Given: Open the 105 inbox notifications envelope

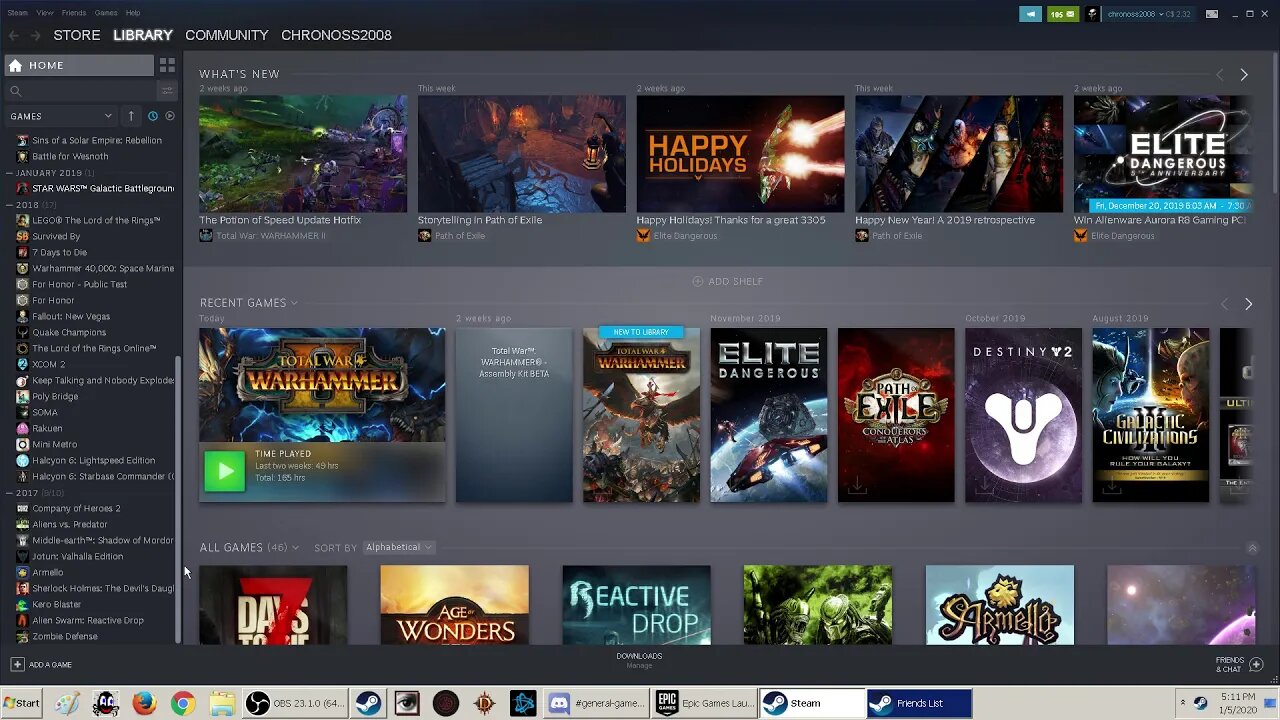Looking at the screenshot, I should pos(1062,14).
